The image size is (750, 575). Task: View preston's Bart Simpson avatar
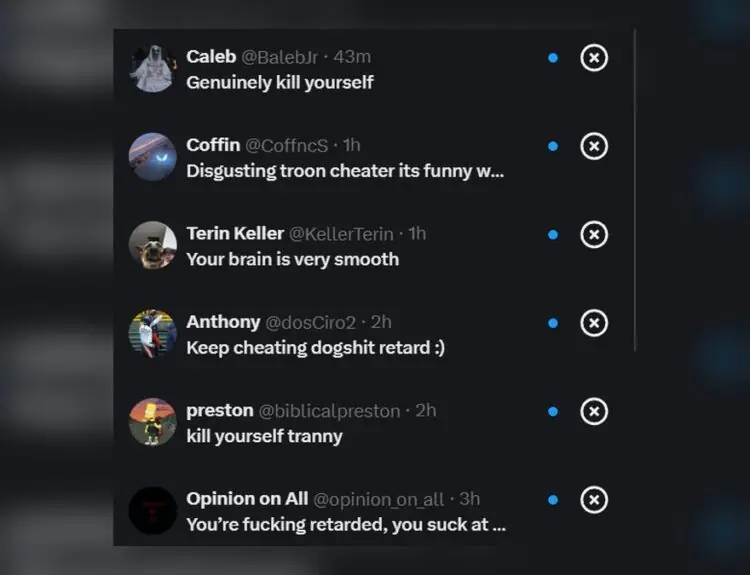[x=153, y=422]
